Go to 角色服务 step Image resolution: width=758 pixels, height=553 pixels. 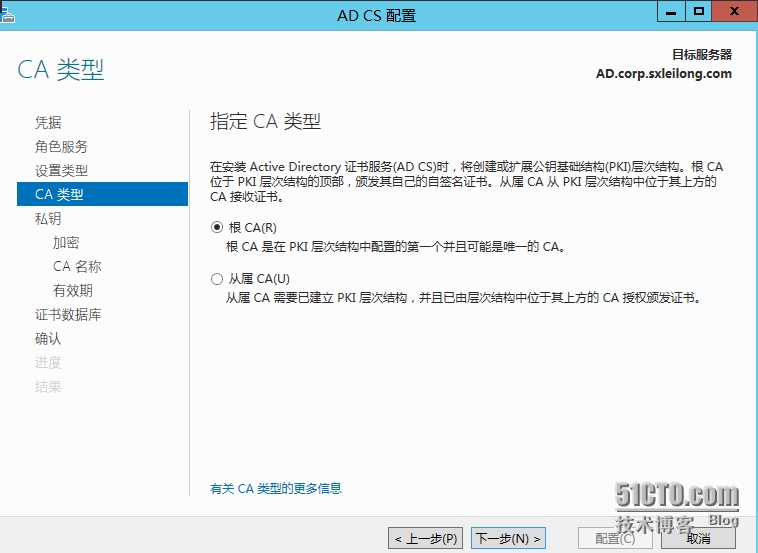(x=61, y=146)
